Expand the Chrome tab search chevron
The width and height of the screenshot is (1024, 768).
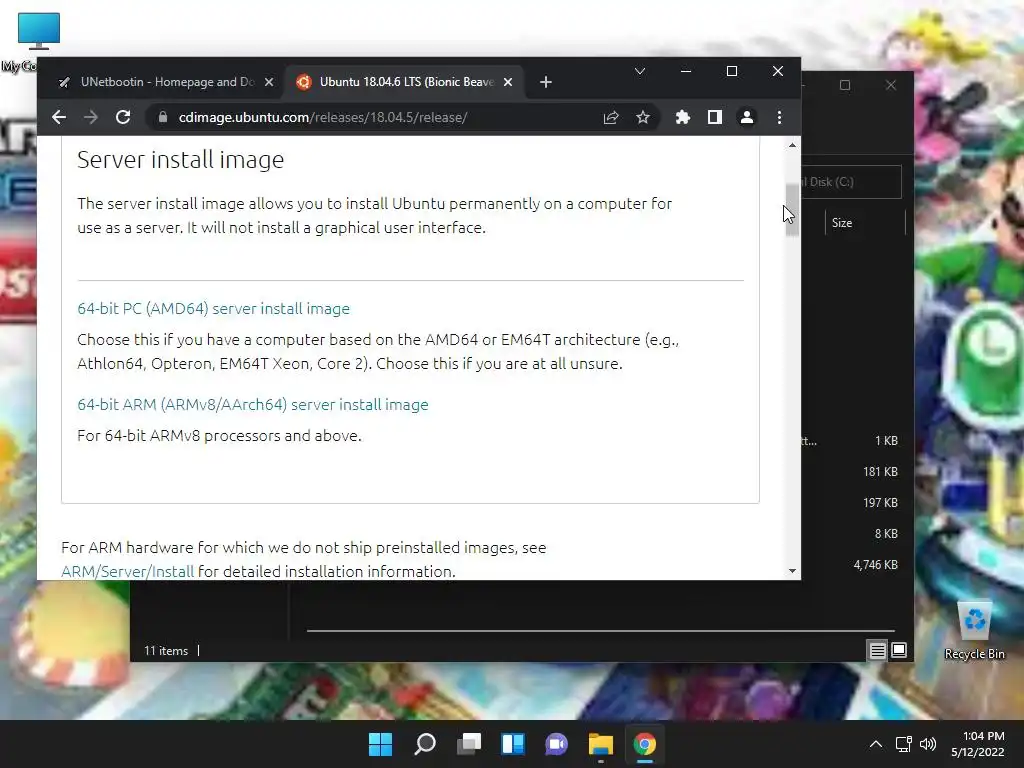640,71
